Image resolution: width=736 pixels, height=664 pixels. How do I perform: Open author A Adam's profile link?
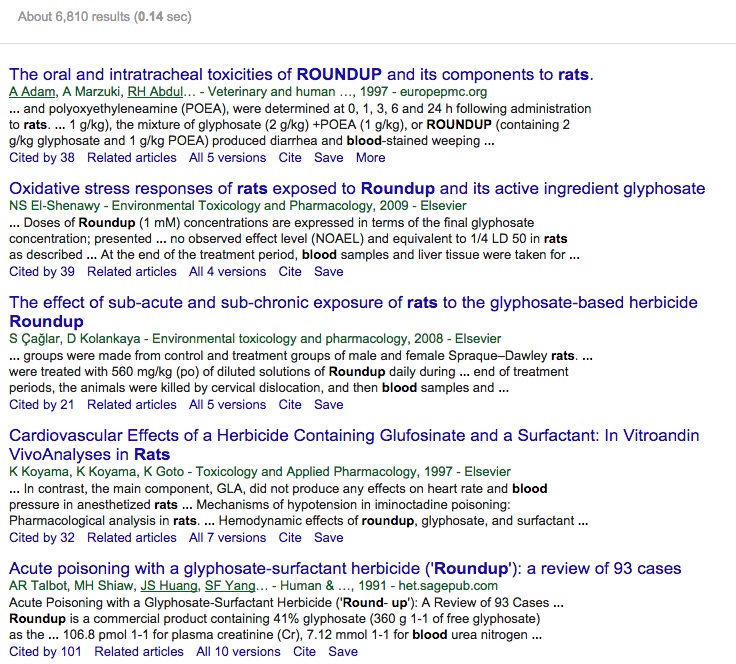tap(32, 92)
